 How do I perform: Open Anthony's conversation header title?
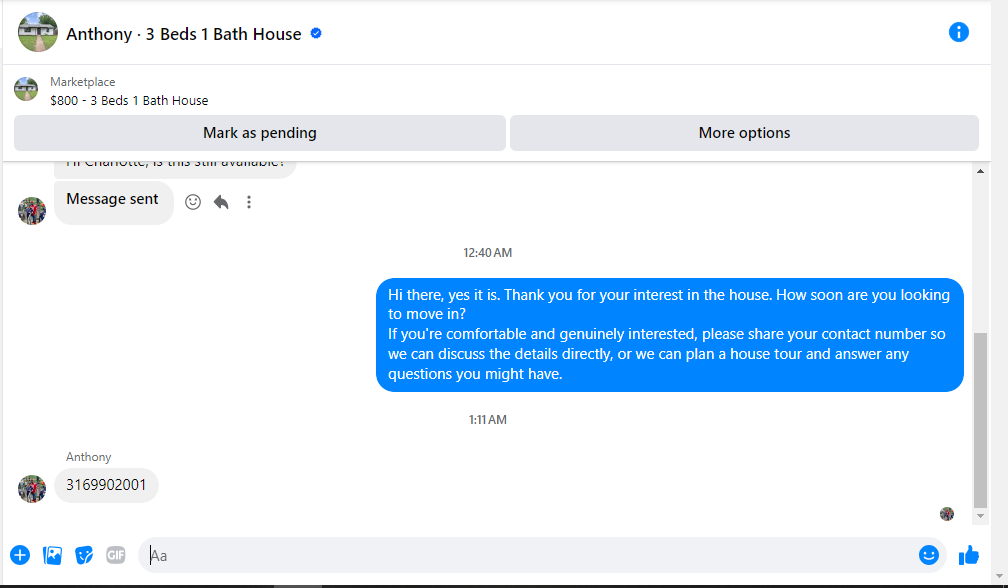(184, 34)
